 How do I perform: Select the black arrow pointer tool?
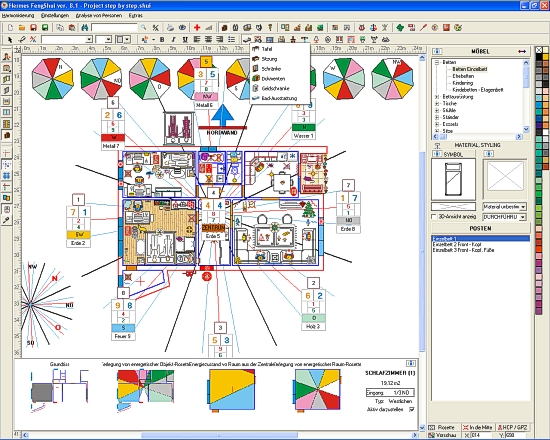point(10,39)
